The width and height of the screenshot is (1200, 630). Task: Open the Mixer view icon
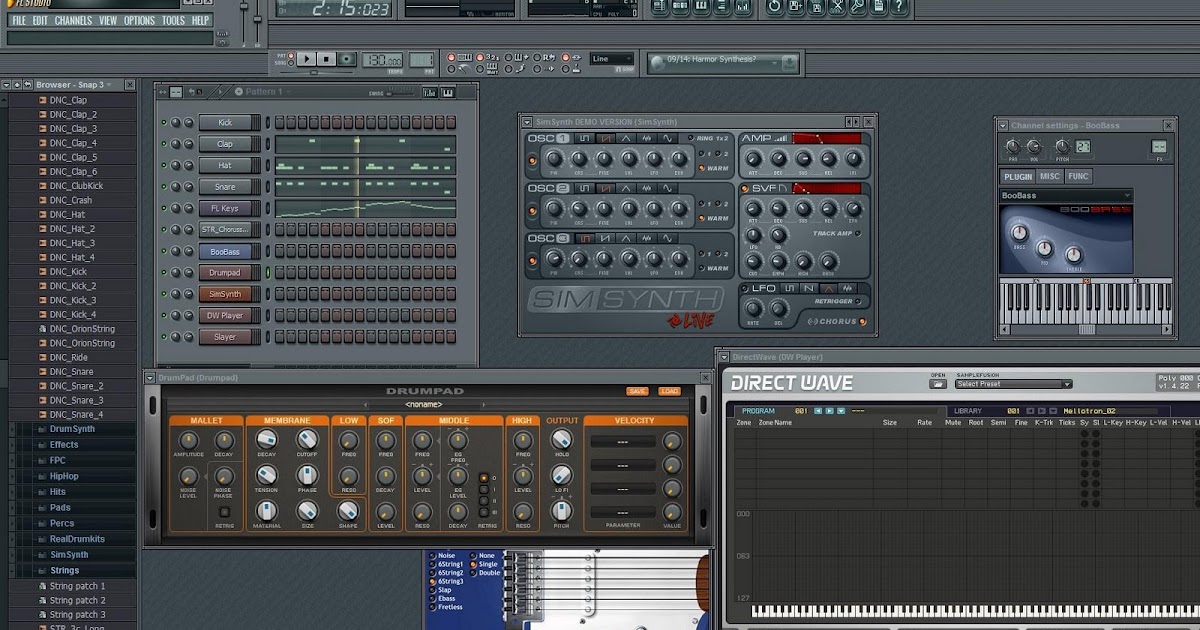pos(743,8)
